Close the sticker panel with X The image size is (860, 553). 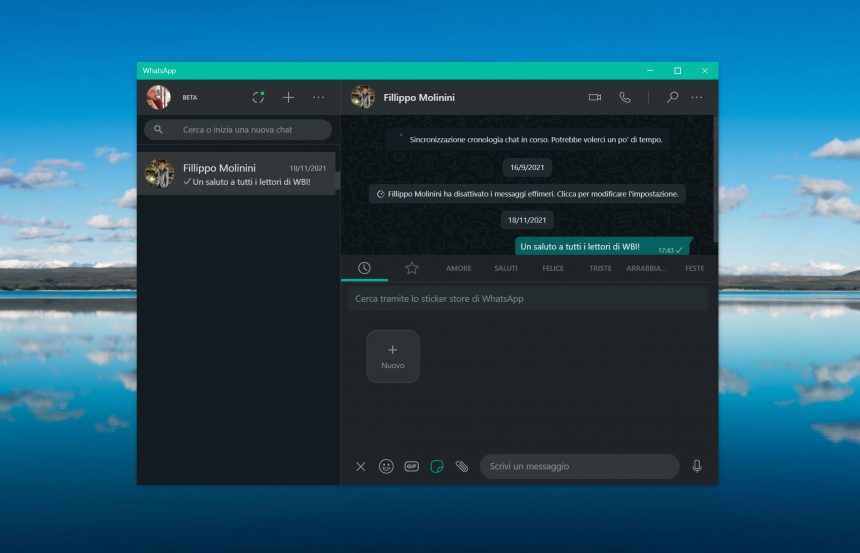tap(360, 466)
